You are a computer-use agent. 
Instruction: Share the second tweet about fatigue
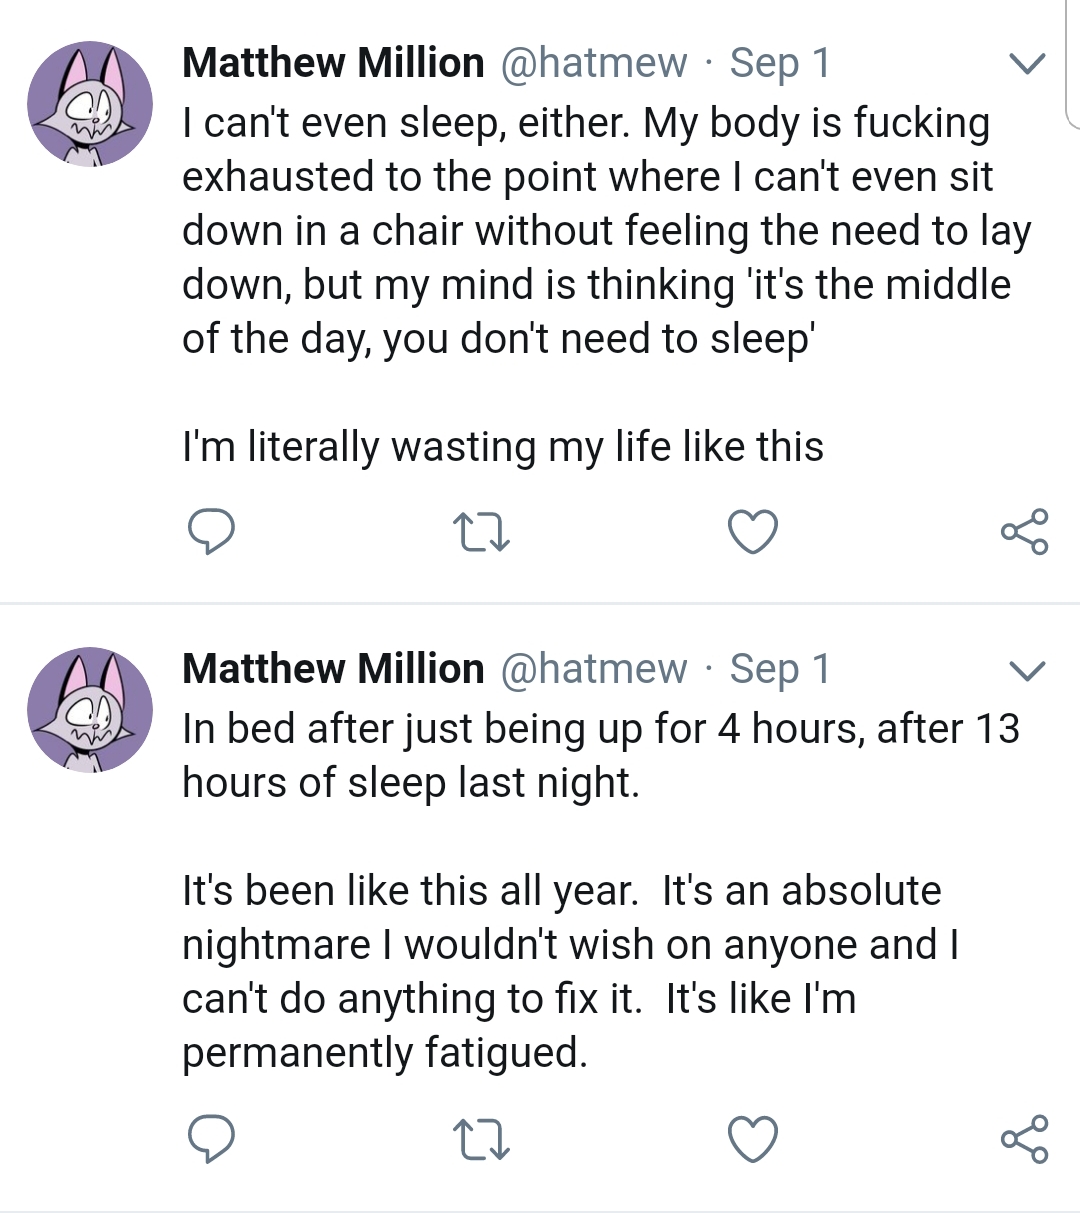click(x=1024, y=1140)
